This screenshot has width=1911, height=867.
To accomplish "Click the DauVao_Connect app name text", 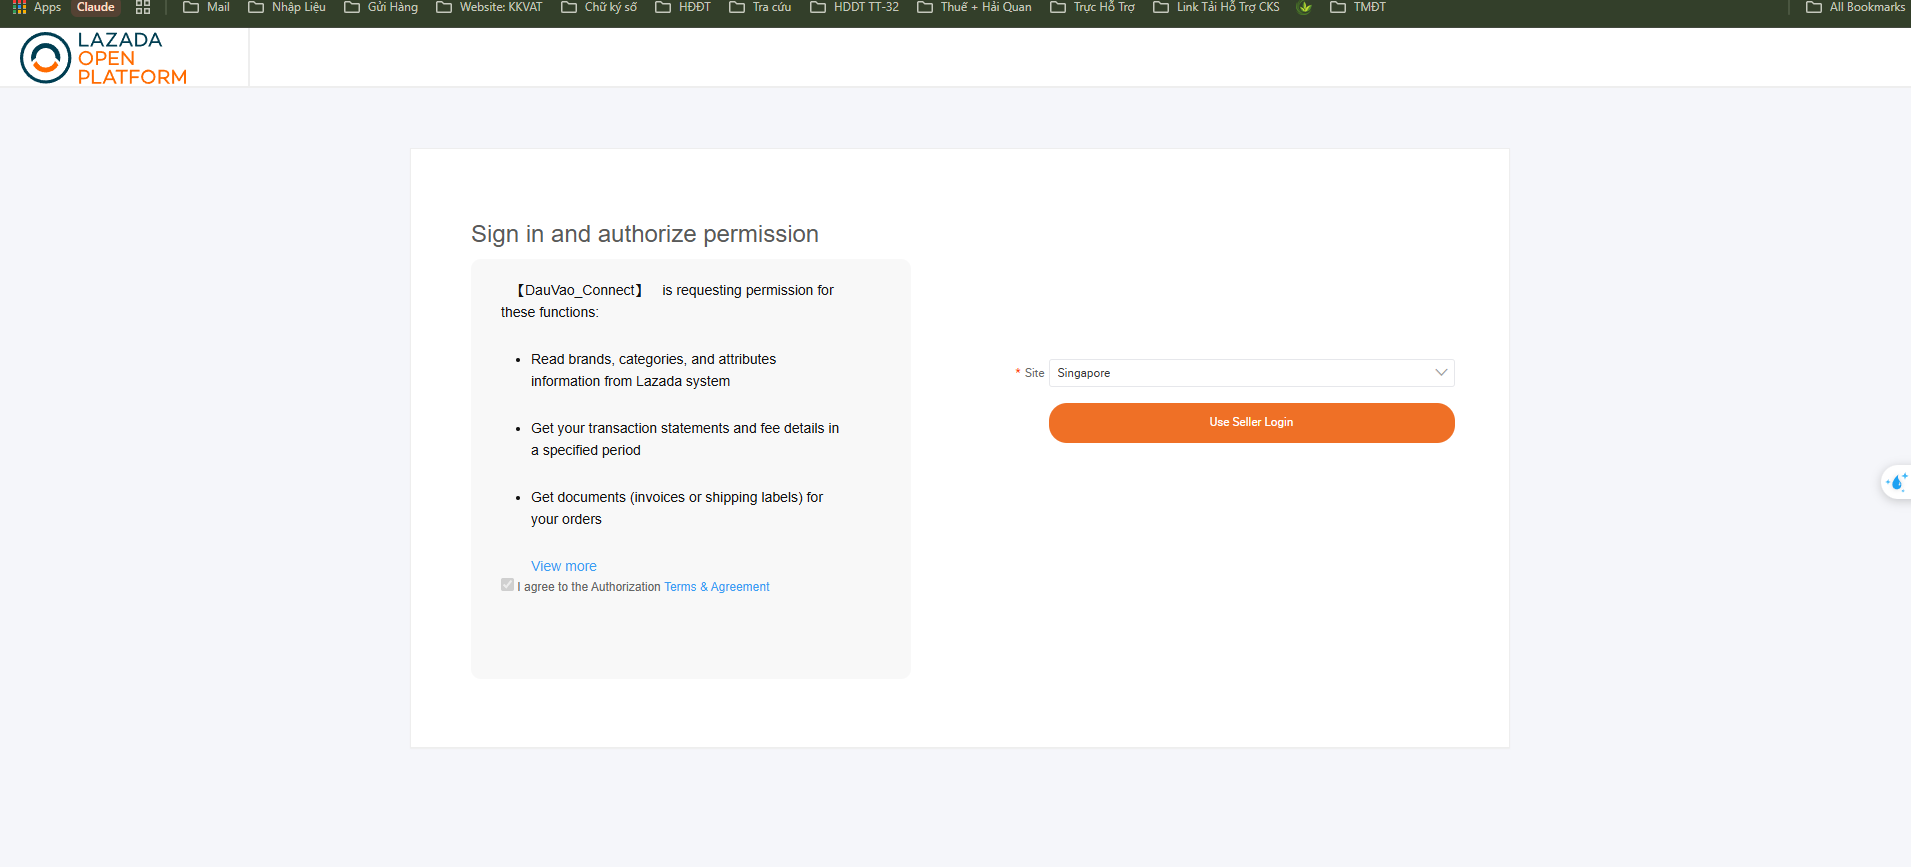I will pyautogui.click(x=580, y=290).
